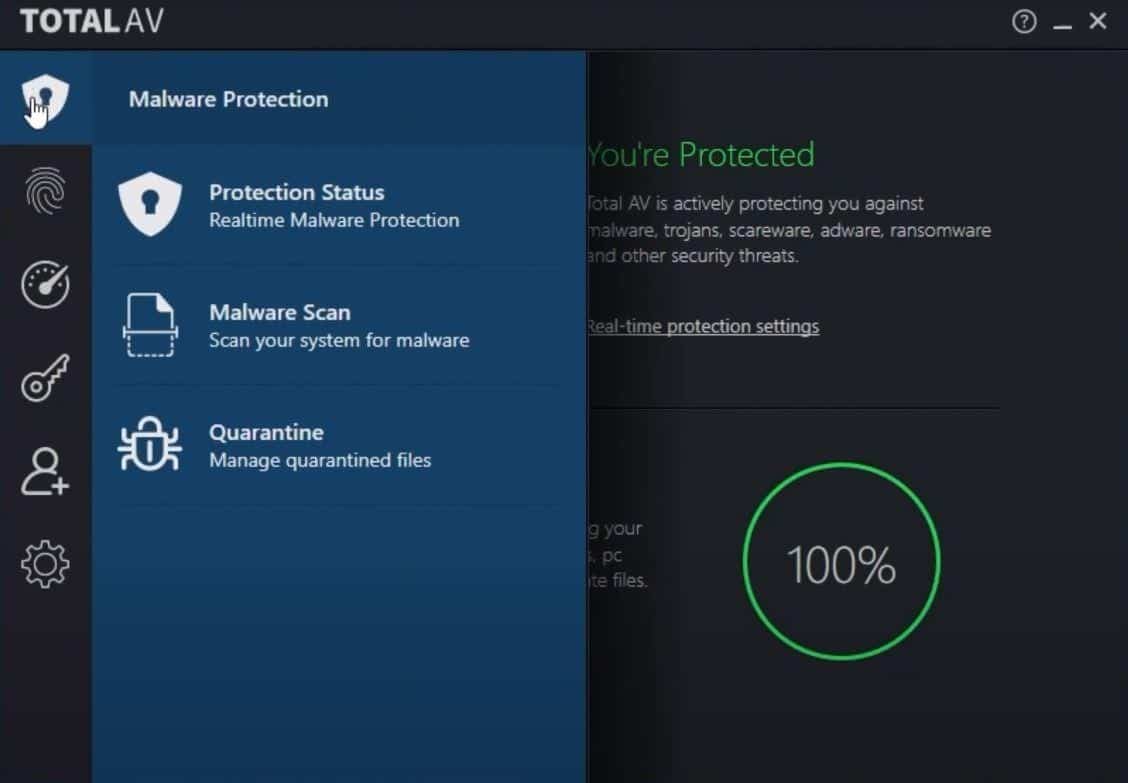Open settings via the sidebar gear icon

[45, 565]
